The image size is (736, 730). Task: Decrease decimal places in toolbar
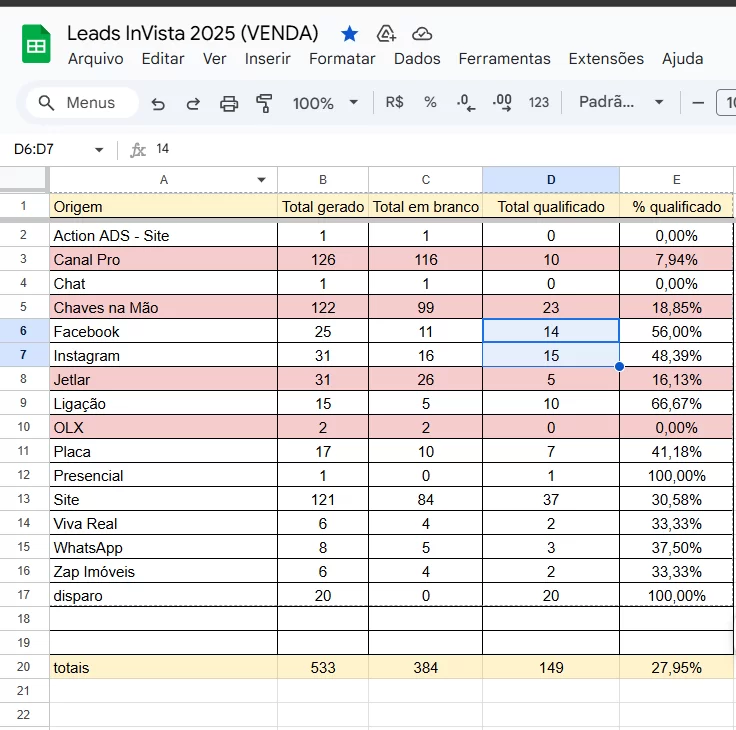tap(465, 103)
